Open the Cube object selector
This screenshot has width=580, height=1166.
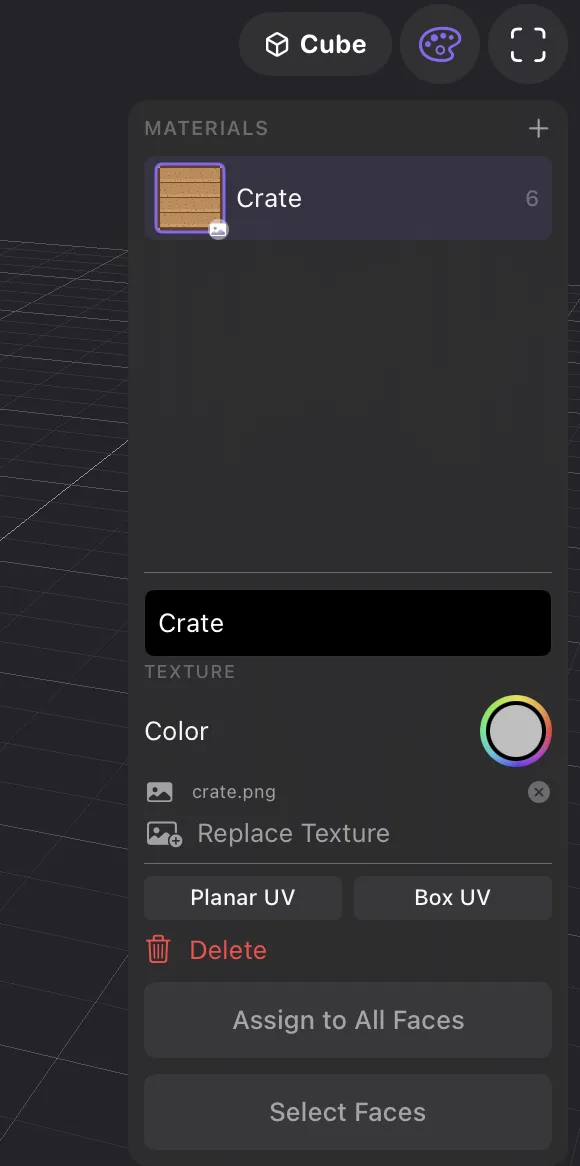pyautogui.click(x=315, y=45)
